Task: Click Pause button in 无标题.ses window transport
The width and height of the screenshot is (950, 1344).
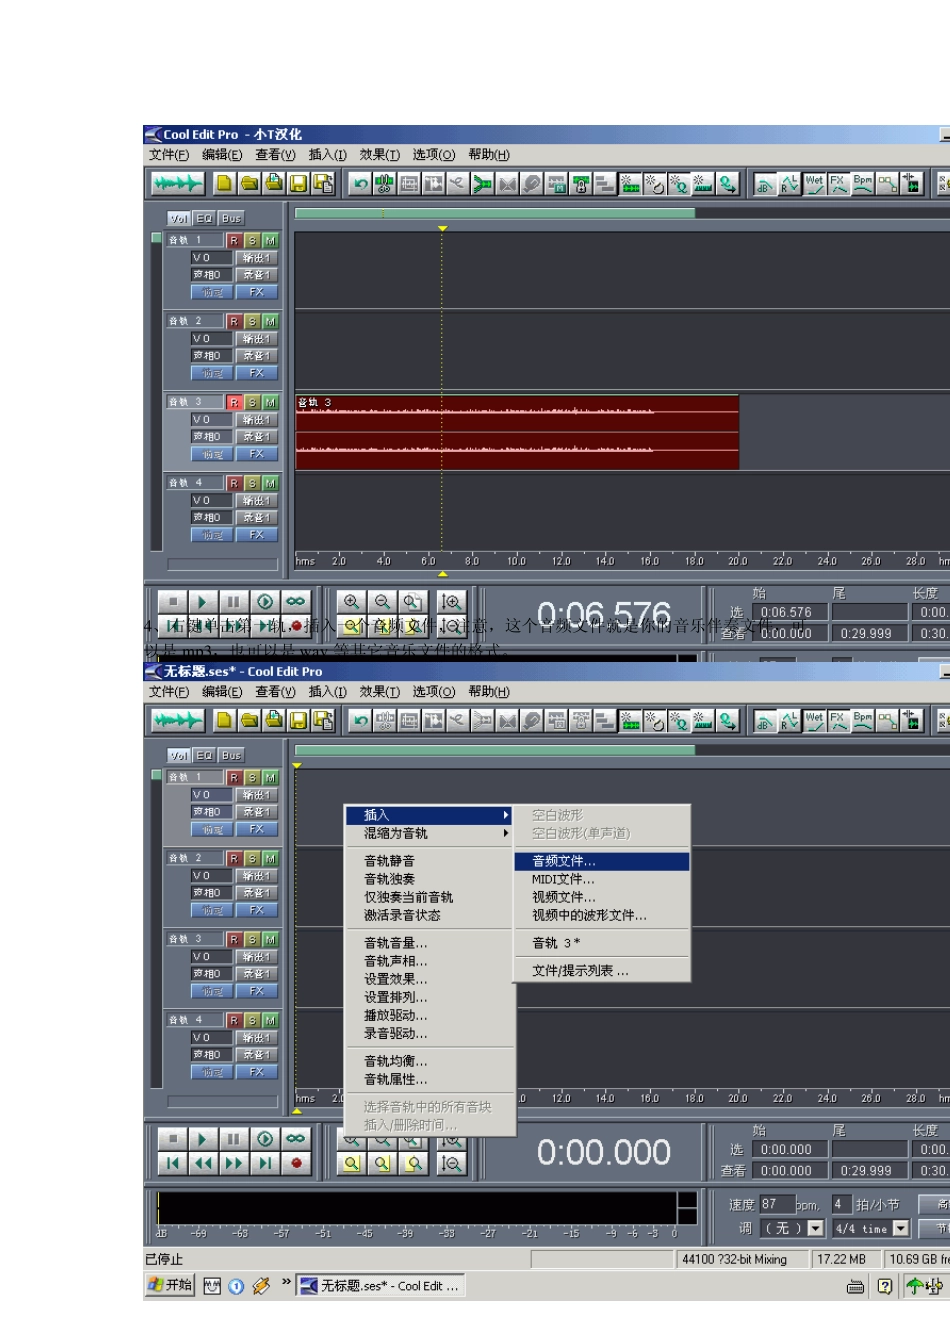Action: point(233,1138)
